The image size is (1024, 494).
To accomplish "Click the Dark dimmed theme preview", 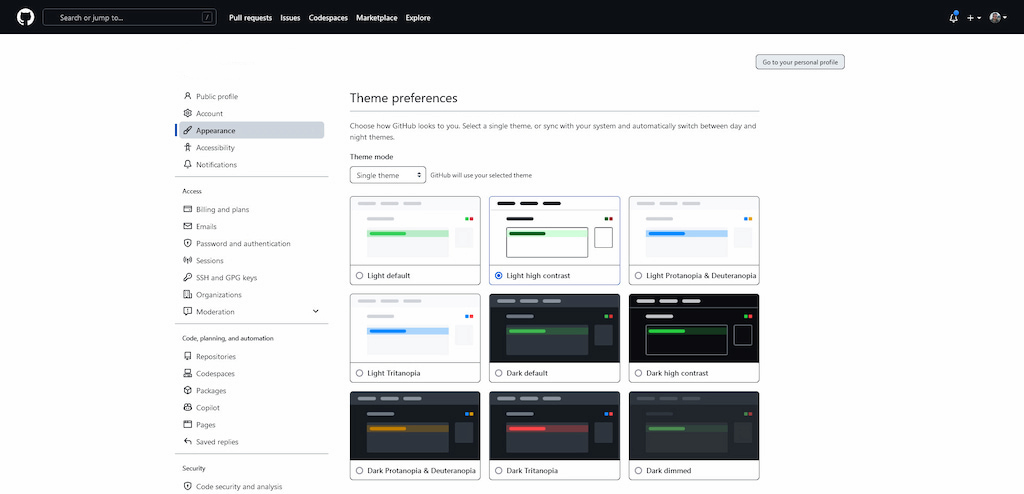I will click(694, 425).
